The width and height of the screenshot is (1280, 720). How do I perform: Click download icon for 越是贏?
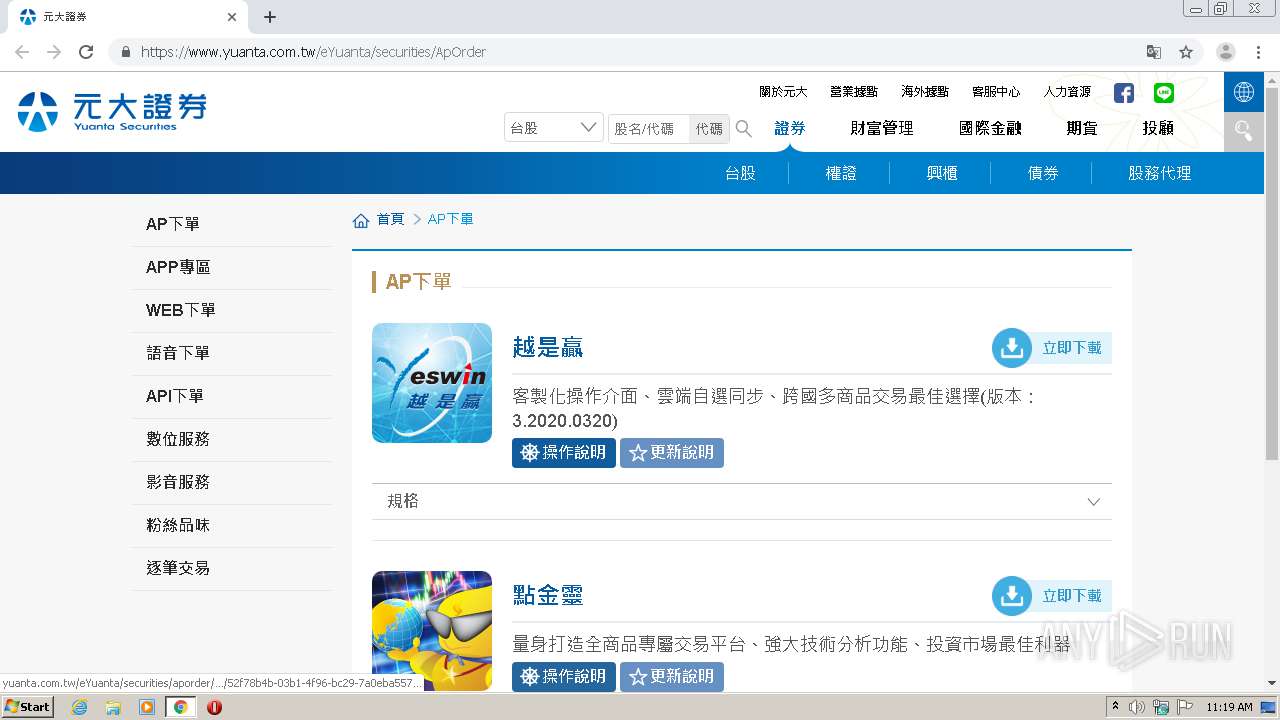[1012, 348]
